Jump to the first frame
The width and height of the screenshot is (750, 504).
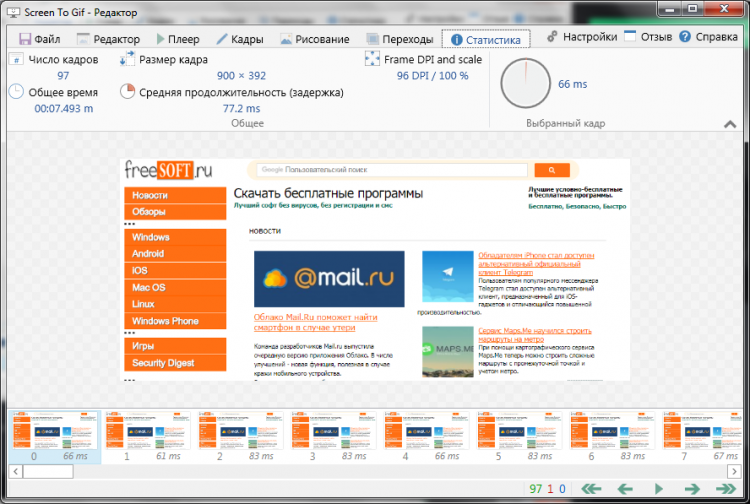(591, 489)
